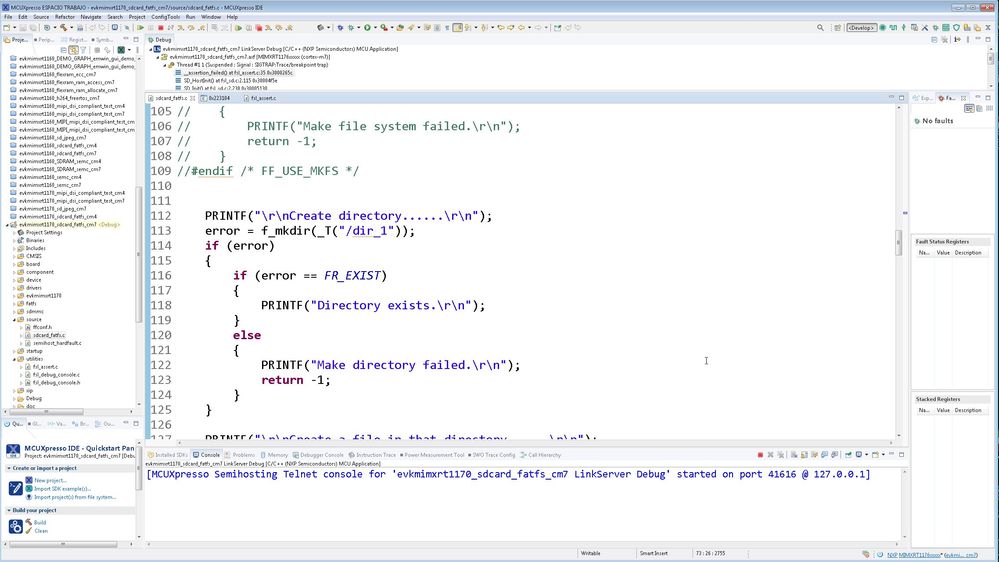
Task: Open the Faults view tab
Action: tap(949, 98)
